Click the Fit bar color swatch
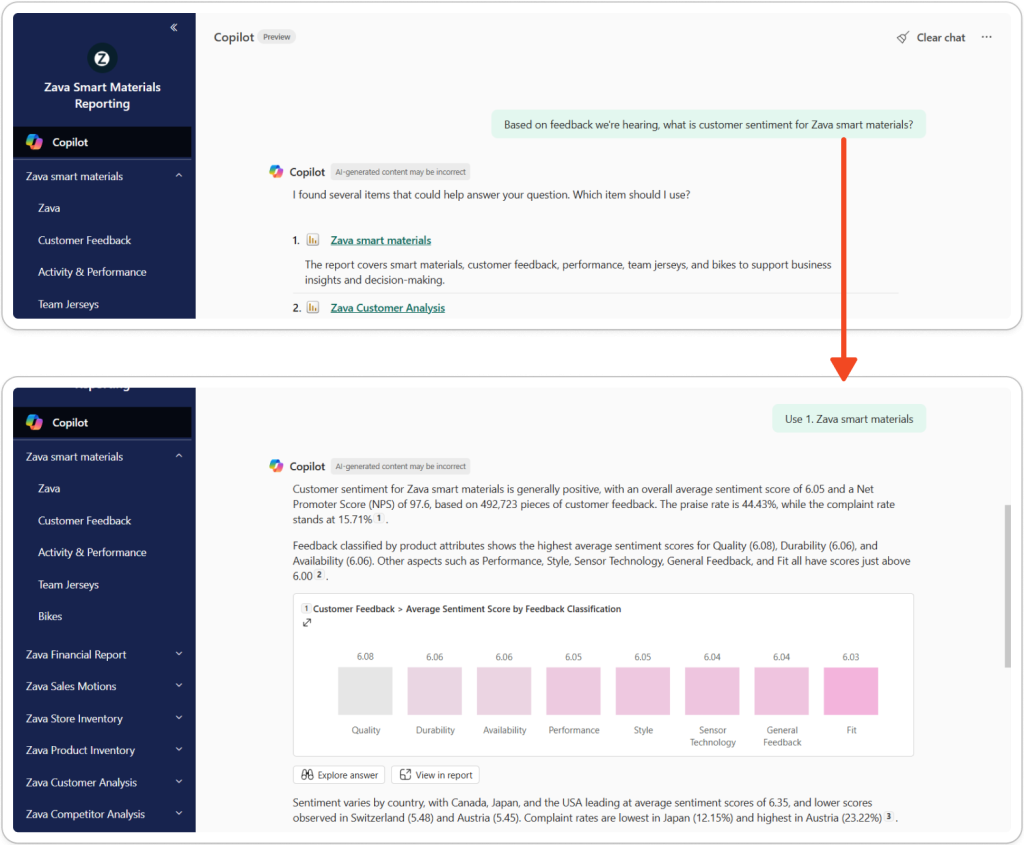 pyautogui.click(x=850, y=691)
